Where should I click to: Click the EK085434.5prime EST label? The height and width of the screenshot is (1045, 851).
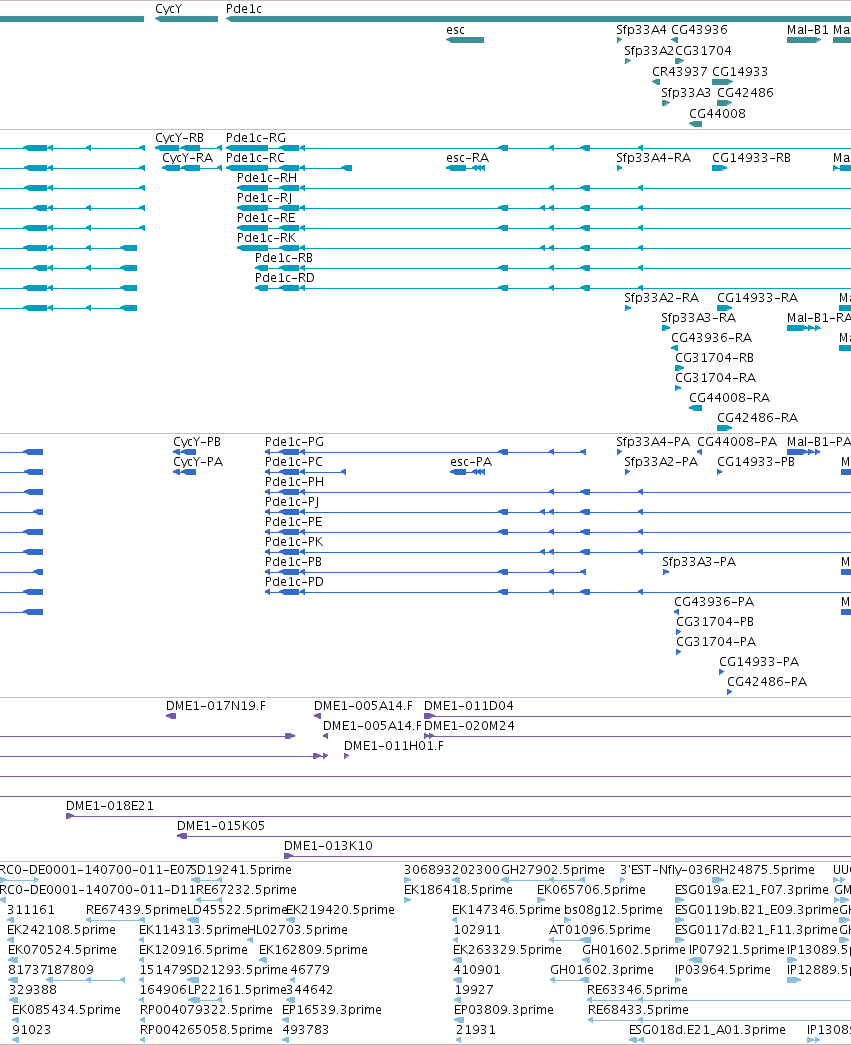(x=67, y=1010)
